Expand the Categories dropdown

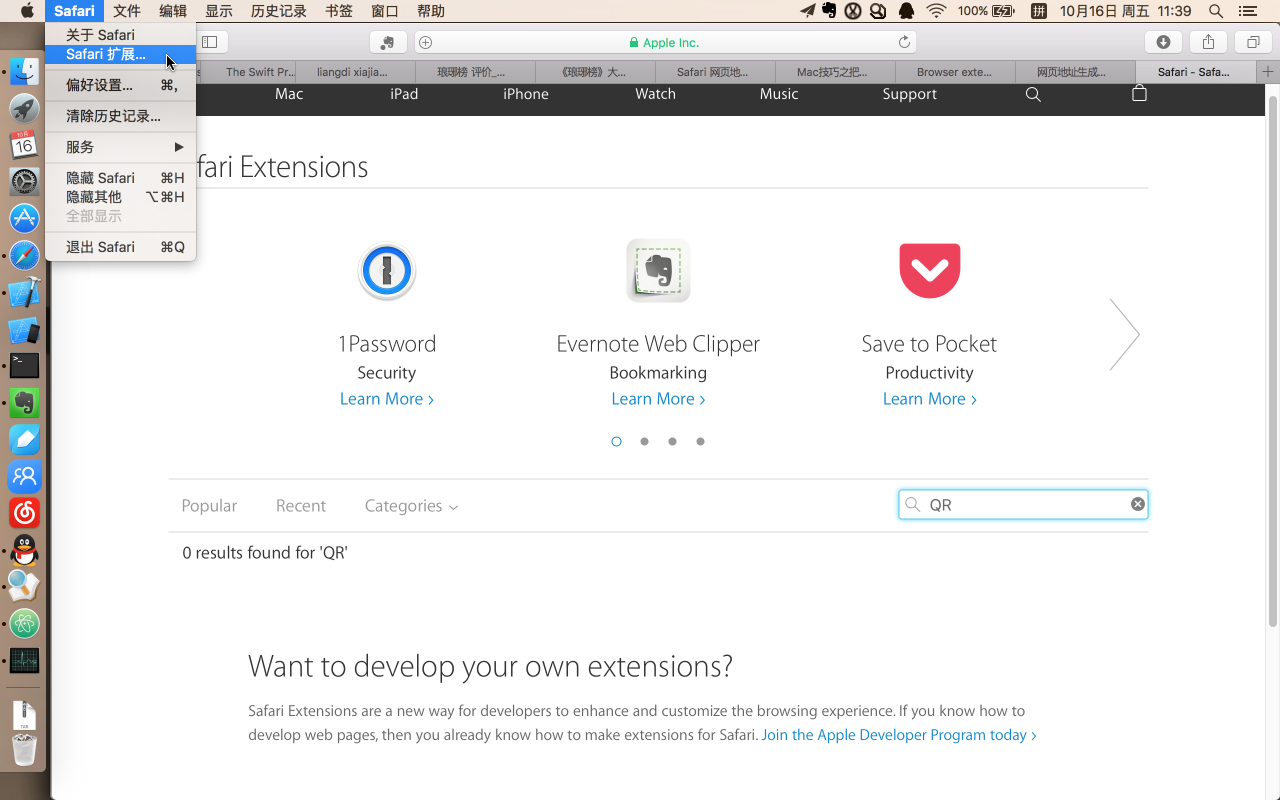tap(411, 506)
